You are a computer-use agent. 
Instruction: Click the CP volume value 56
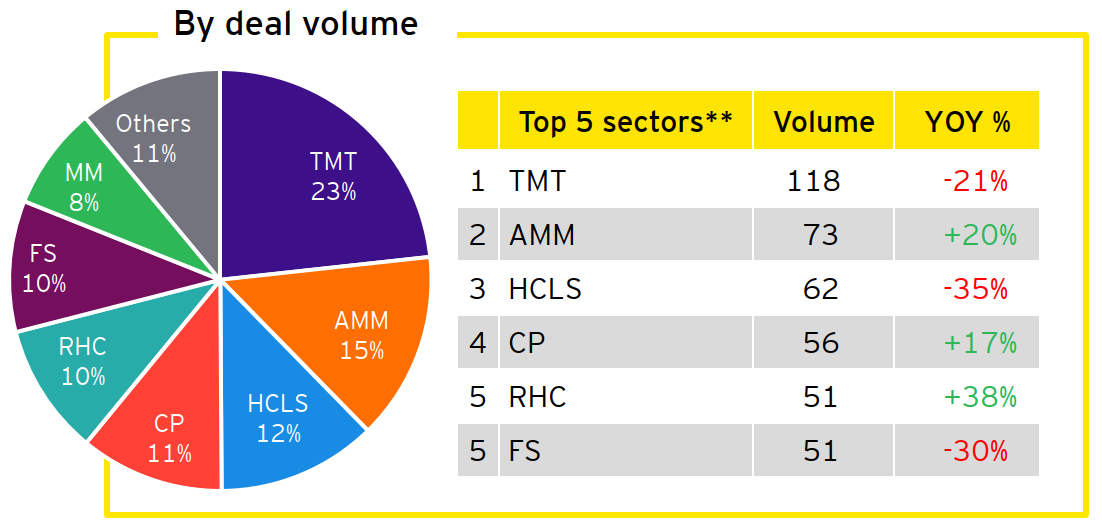(x=820, y=343)
